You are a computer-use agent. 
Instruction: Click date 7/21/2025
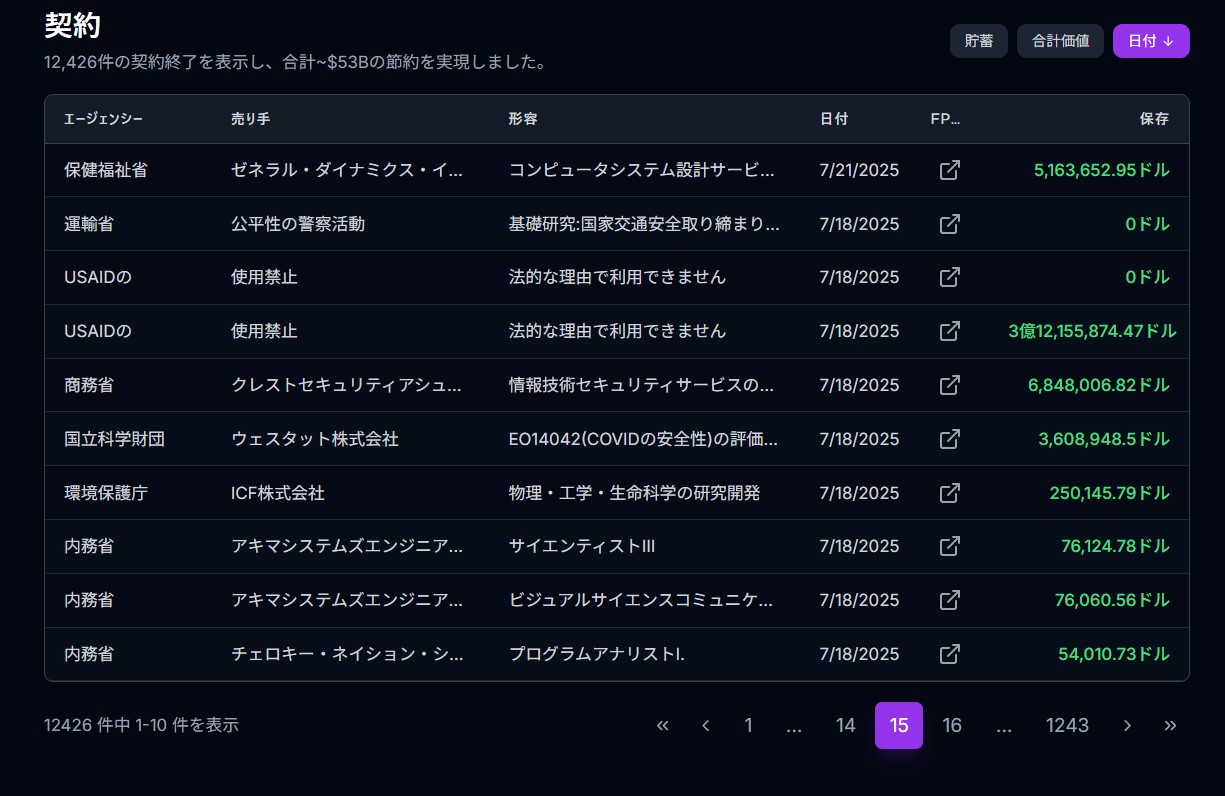click(x=859, y=170)
